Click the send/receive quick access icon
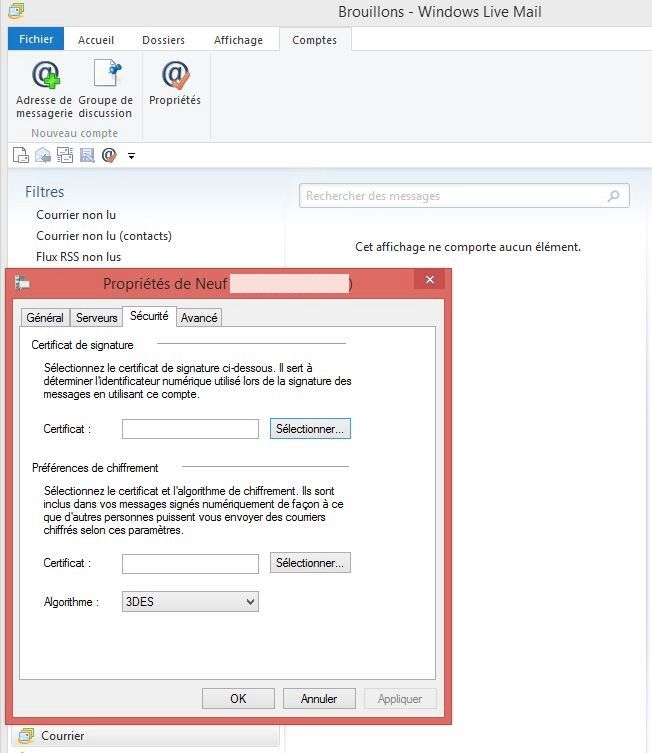The height and width of the screenshot is (753, 652). point(65,155)
